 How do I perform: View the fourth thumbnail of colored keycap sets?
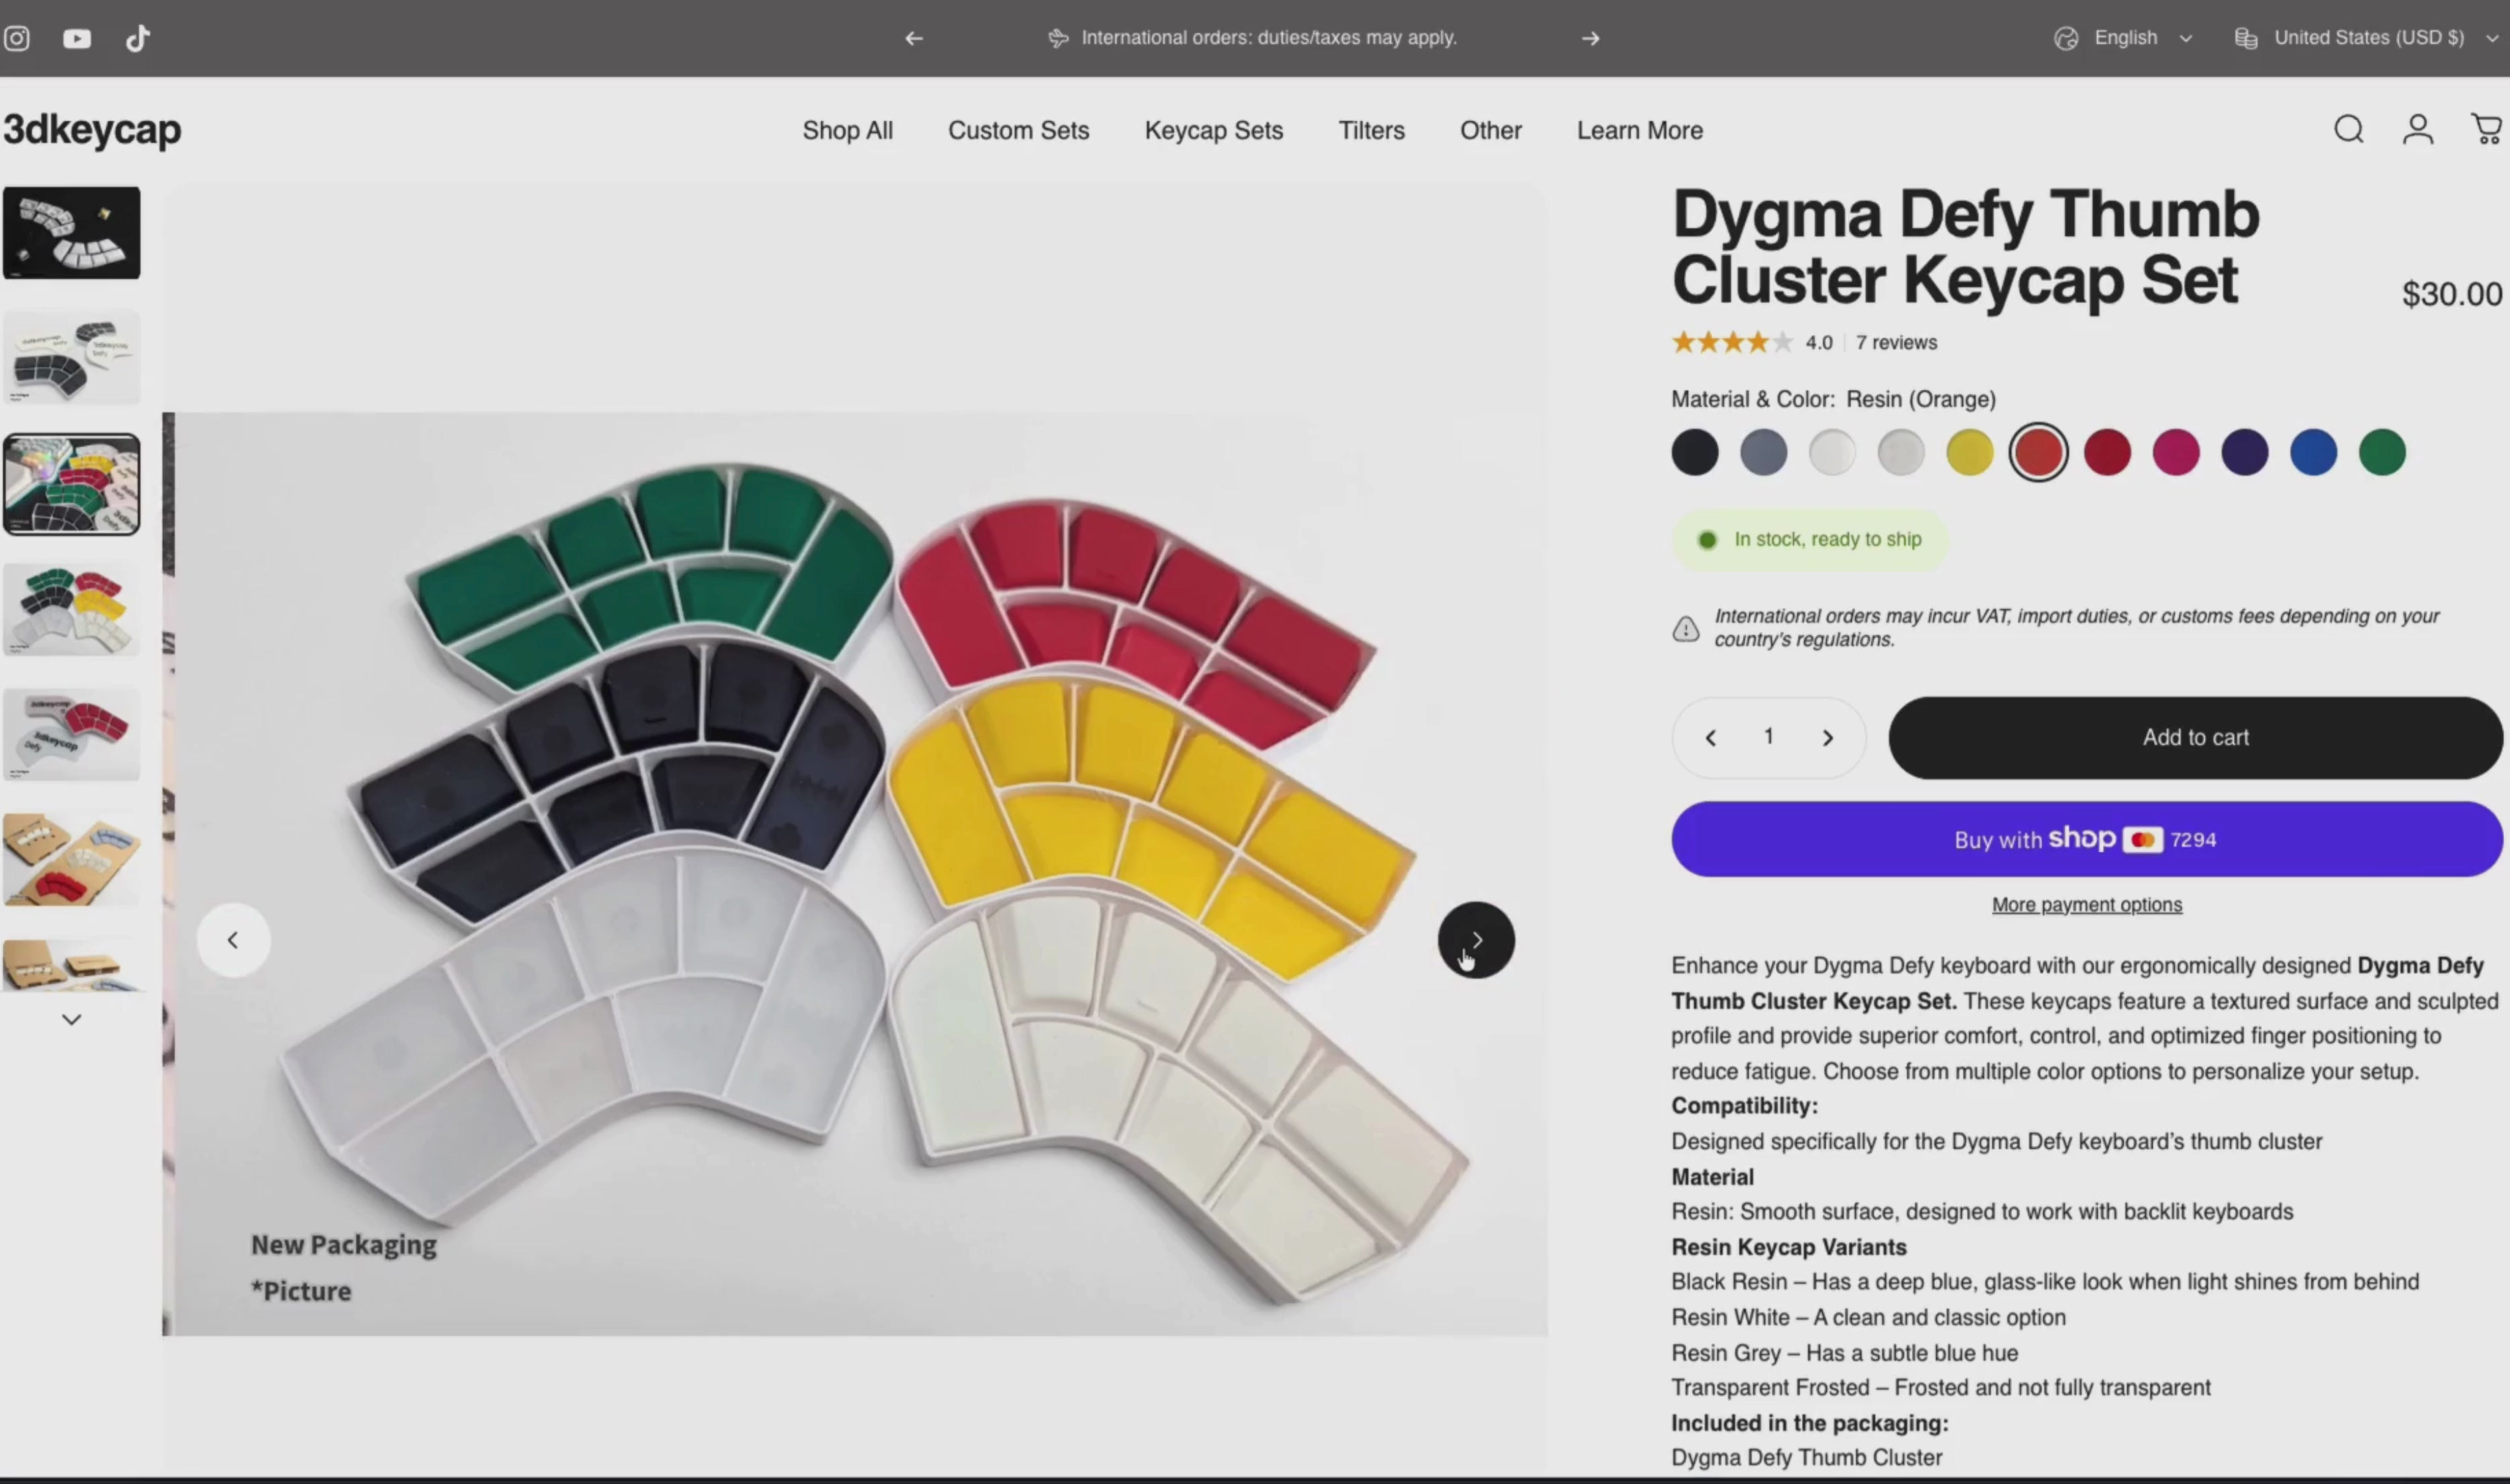click(71, 609)
